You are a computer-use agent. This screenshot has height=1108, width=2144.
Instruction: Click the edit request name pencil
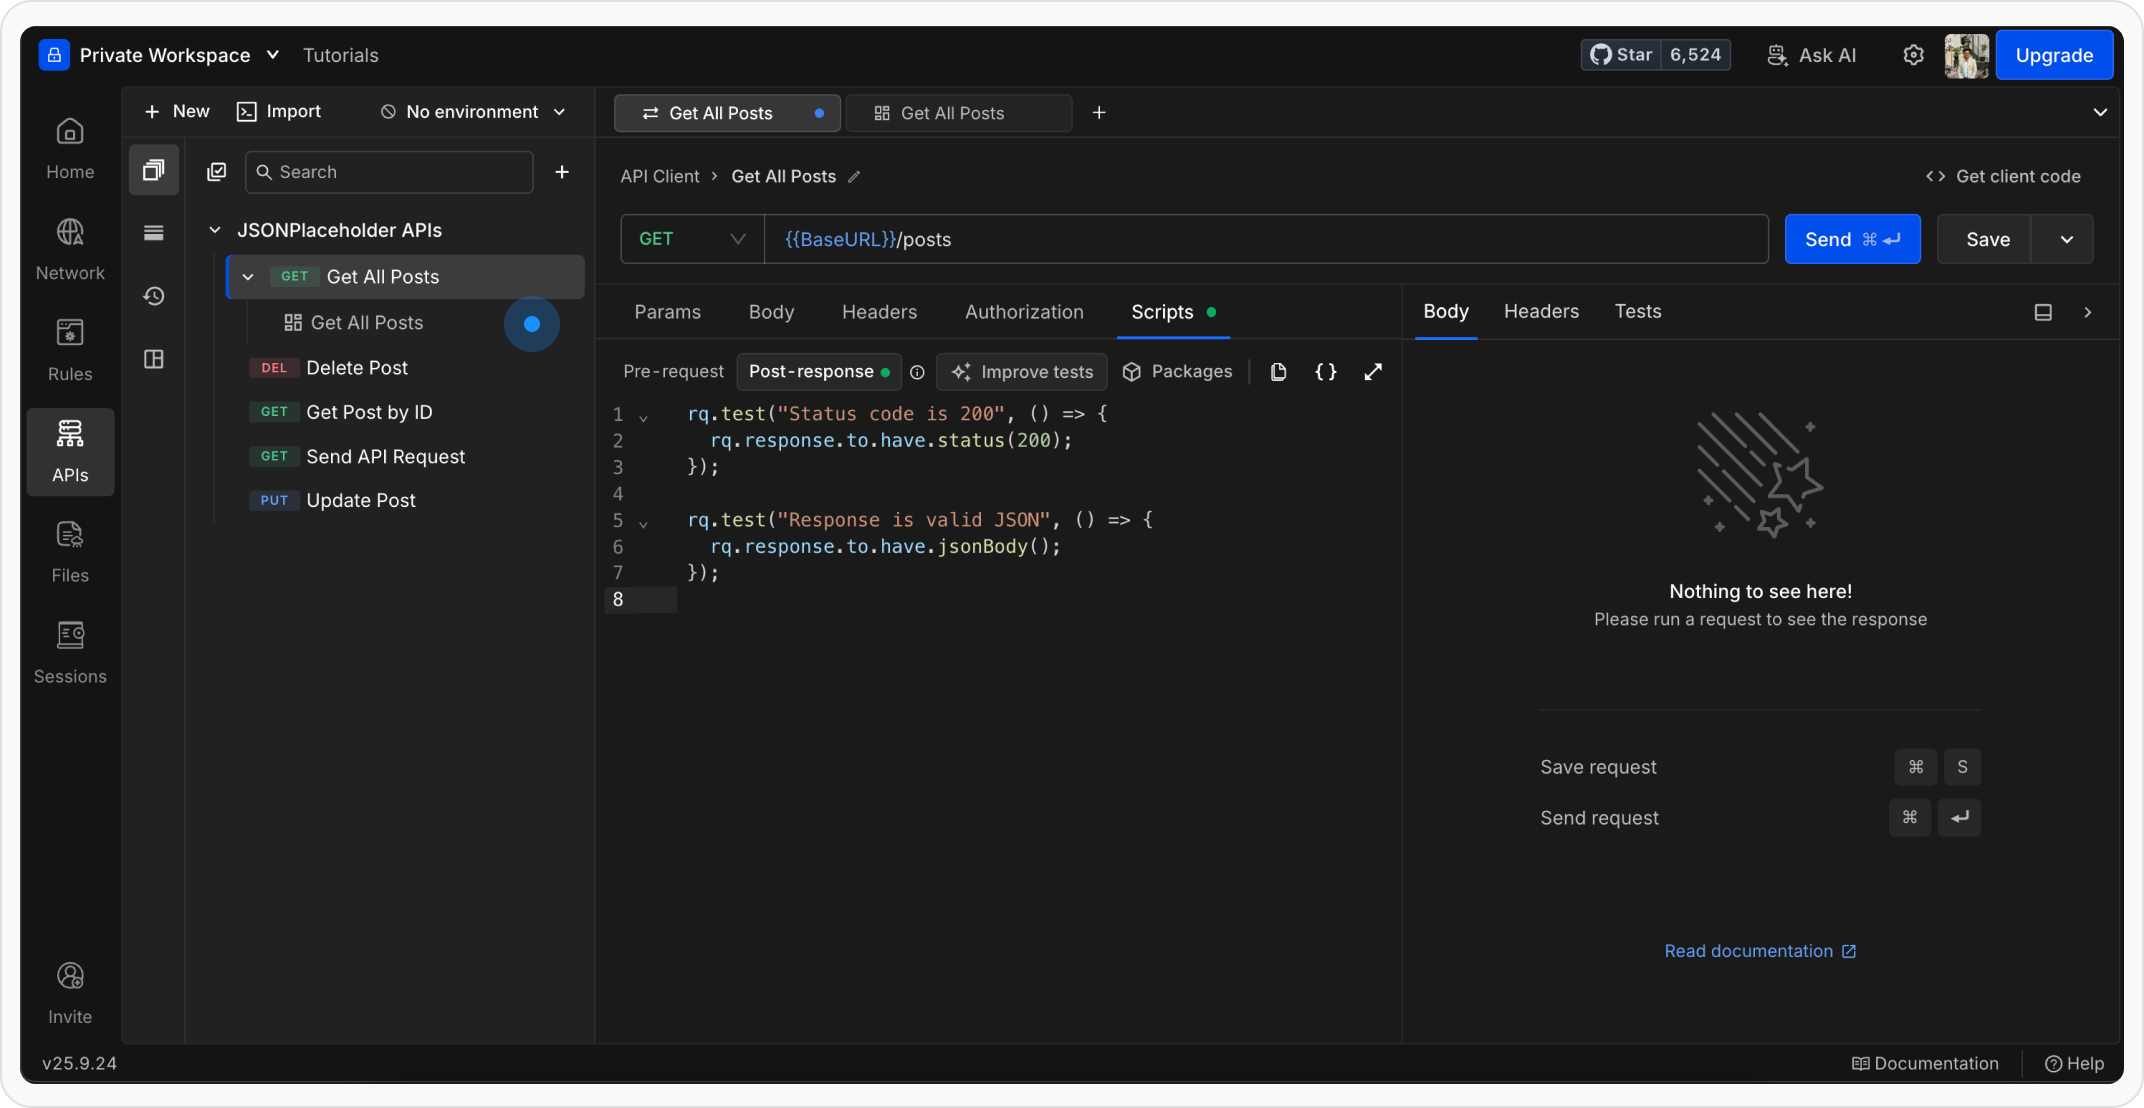tap(854, 177)
